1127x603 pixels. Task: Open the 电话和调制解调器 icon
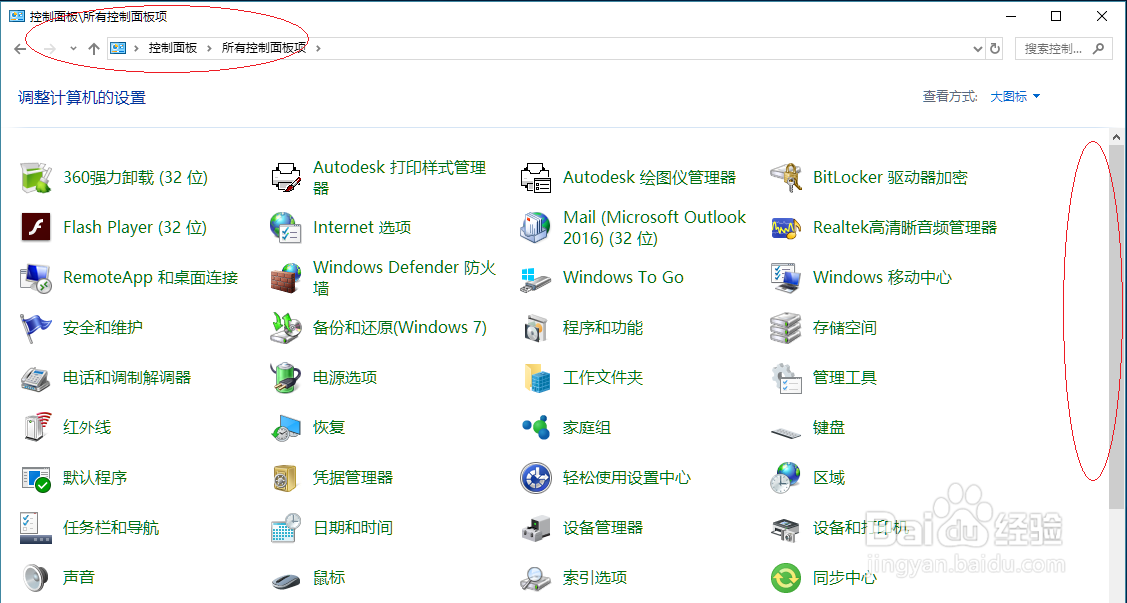tap(36, 377)
